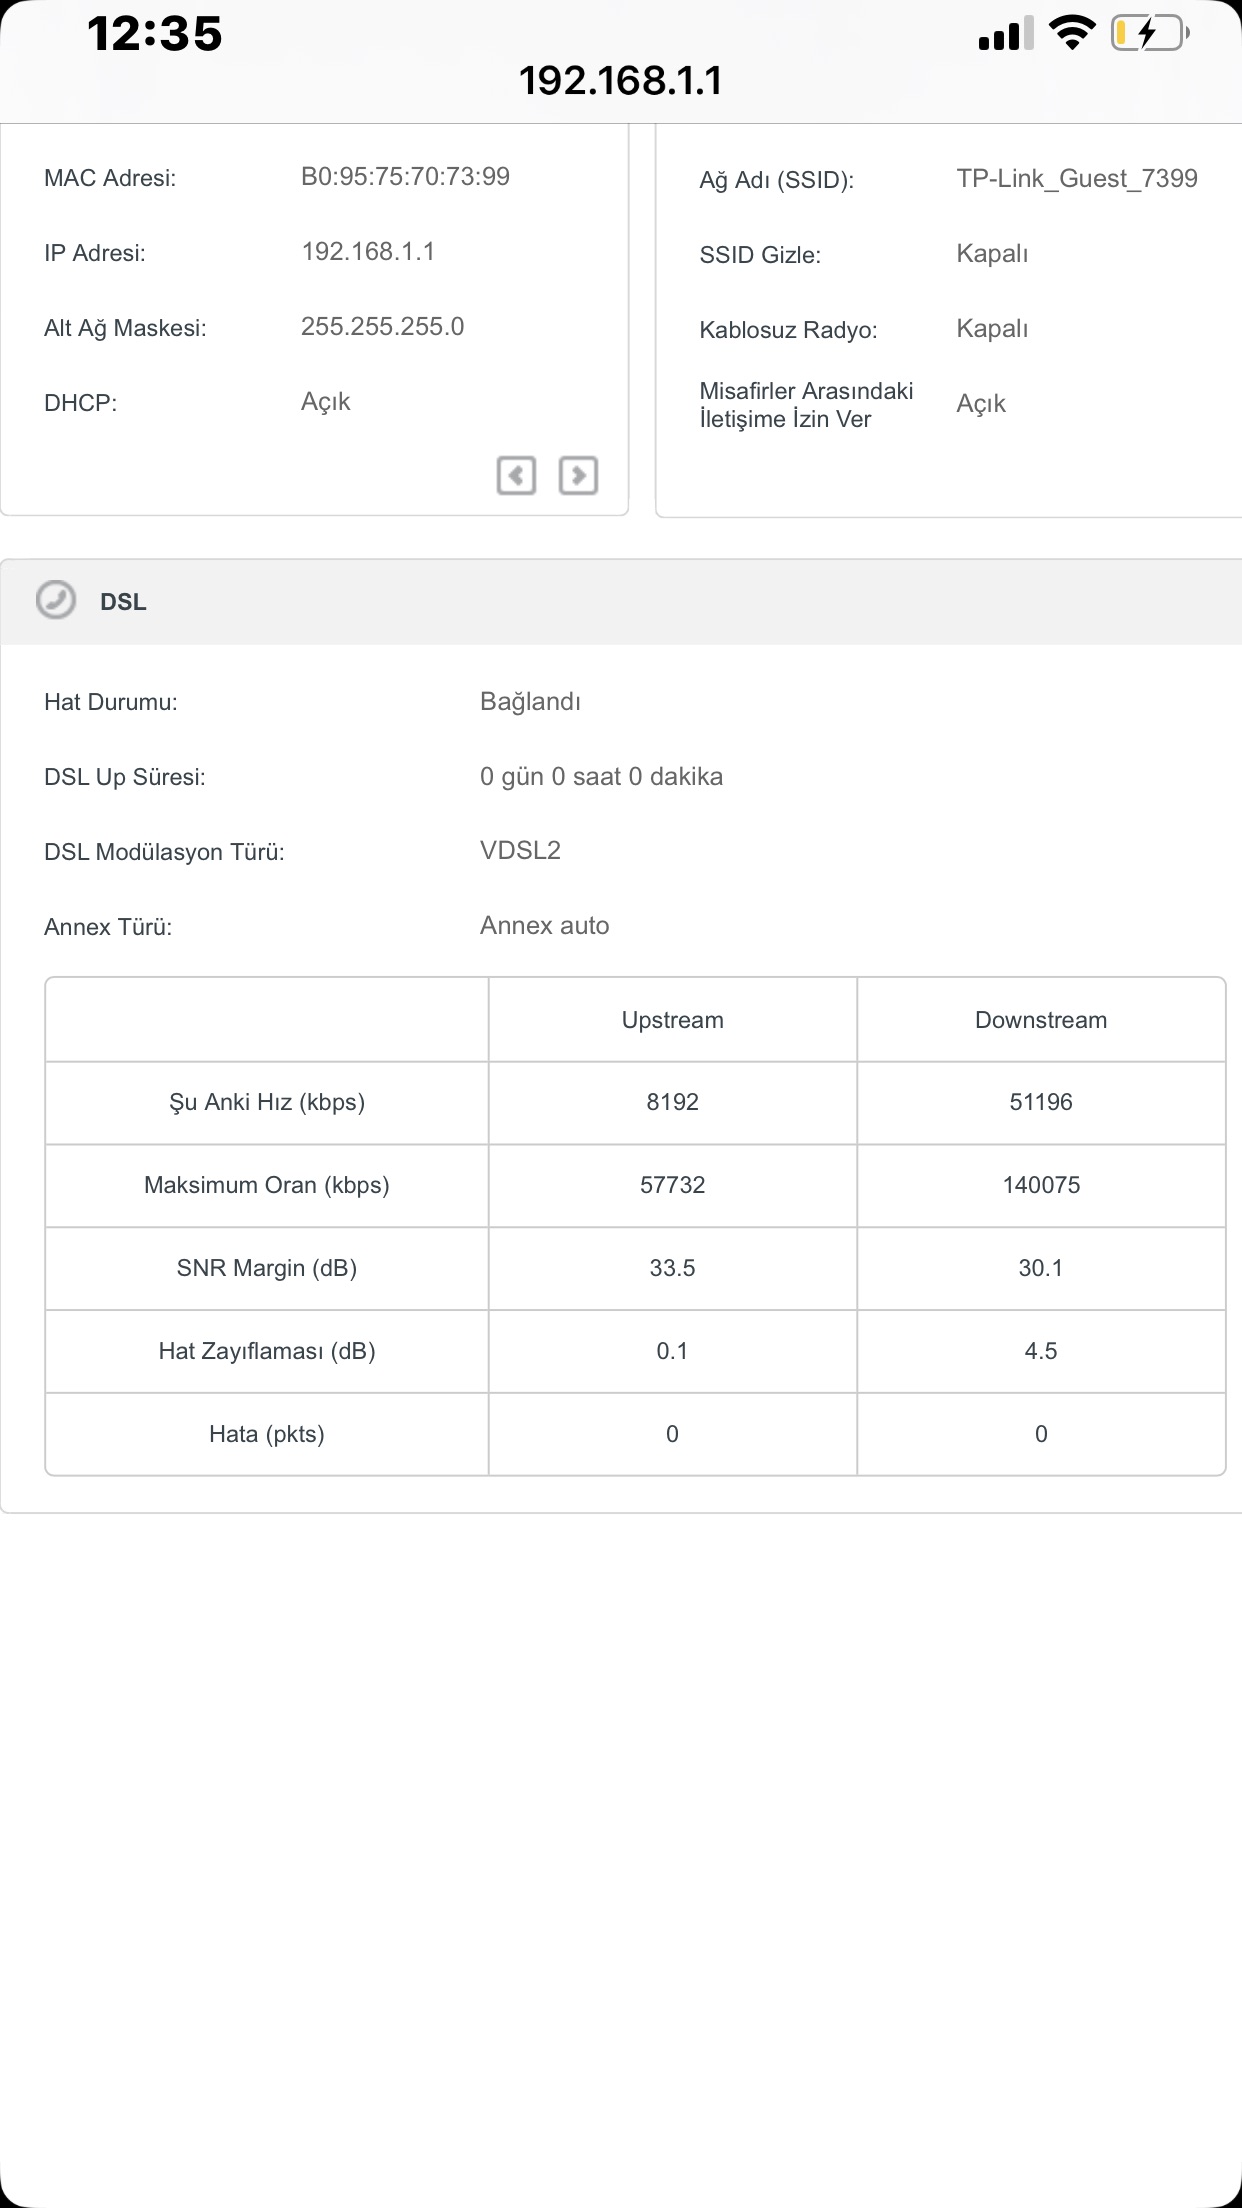Click the next arrow icon in LAN panel
Screen dimensions: 1242x2208
(578, 475)
